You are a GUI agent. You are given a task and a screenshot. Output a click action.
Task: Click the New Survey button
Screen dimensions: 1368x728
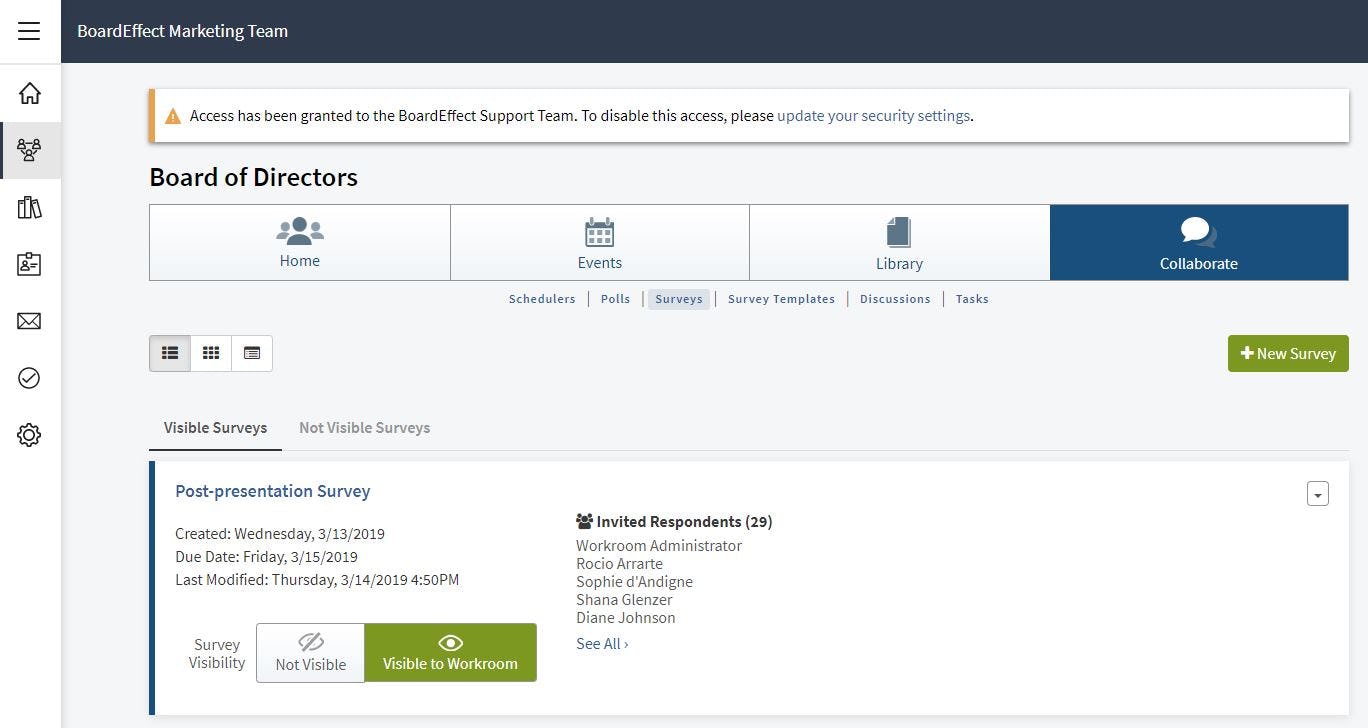[x=1287, y=353]
